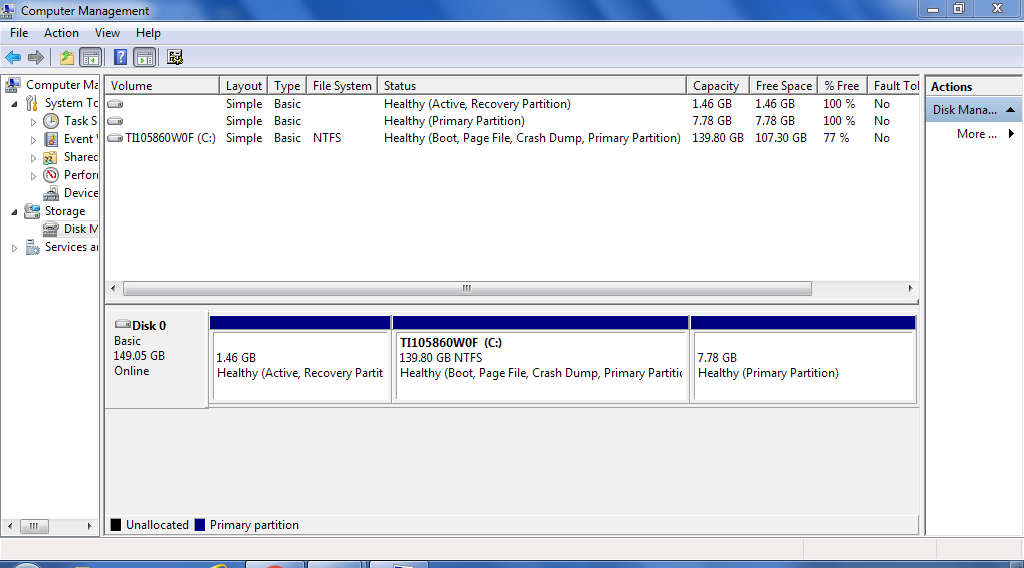The width and height of the screenshot is (1024, 568).
Task: Select the 7.78 GB volume row icon
Action: (x=115, y=121)
